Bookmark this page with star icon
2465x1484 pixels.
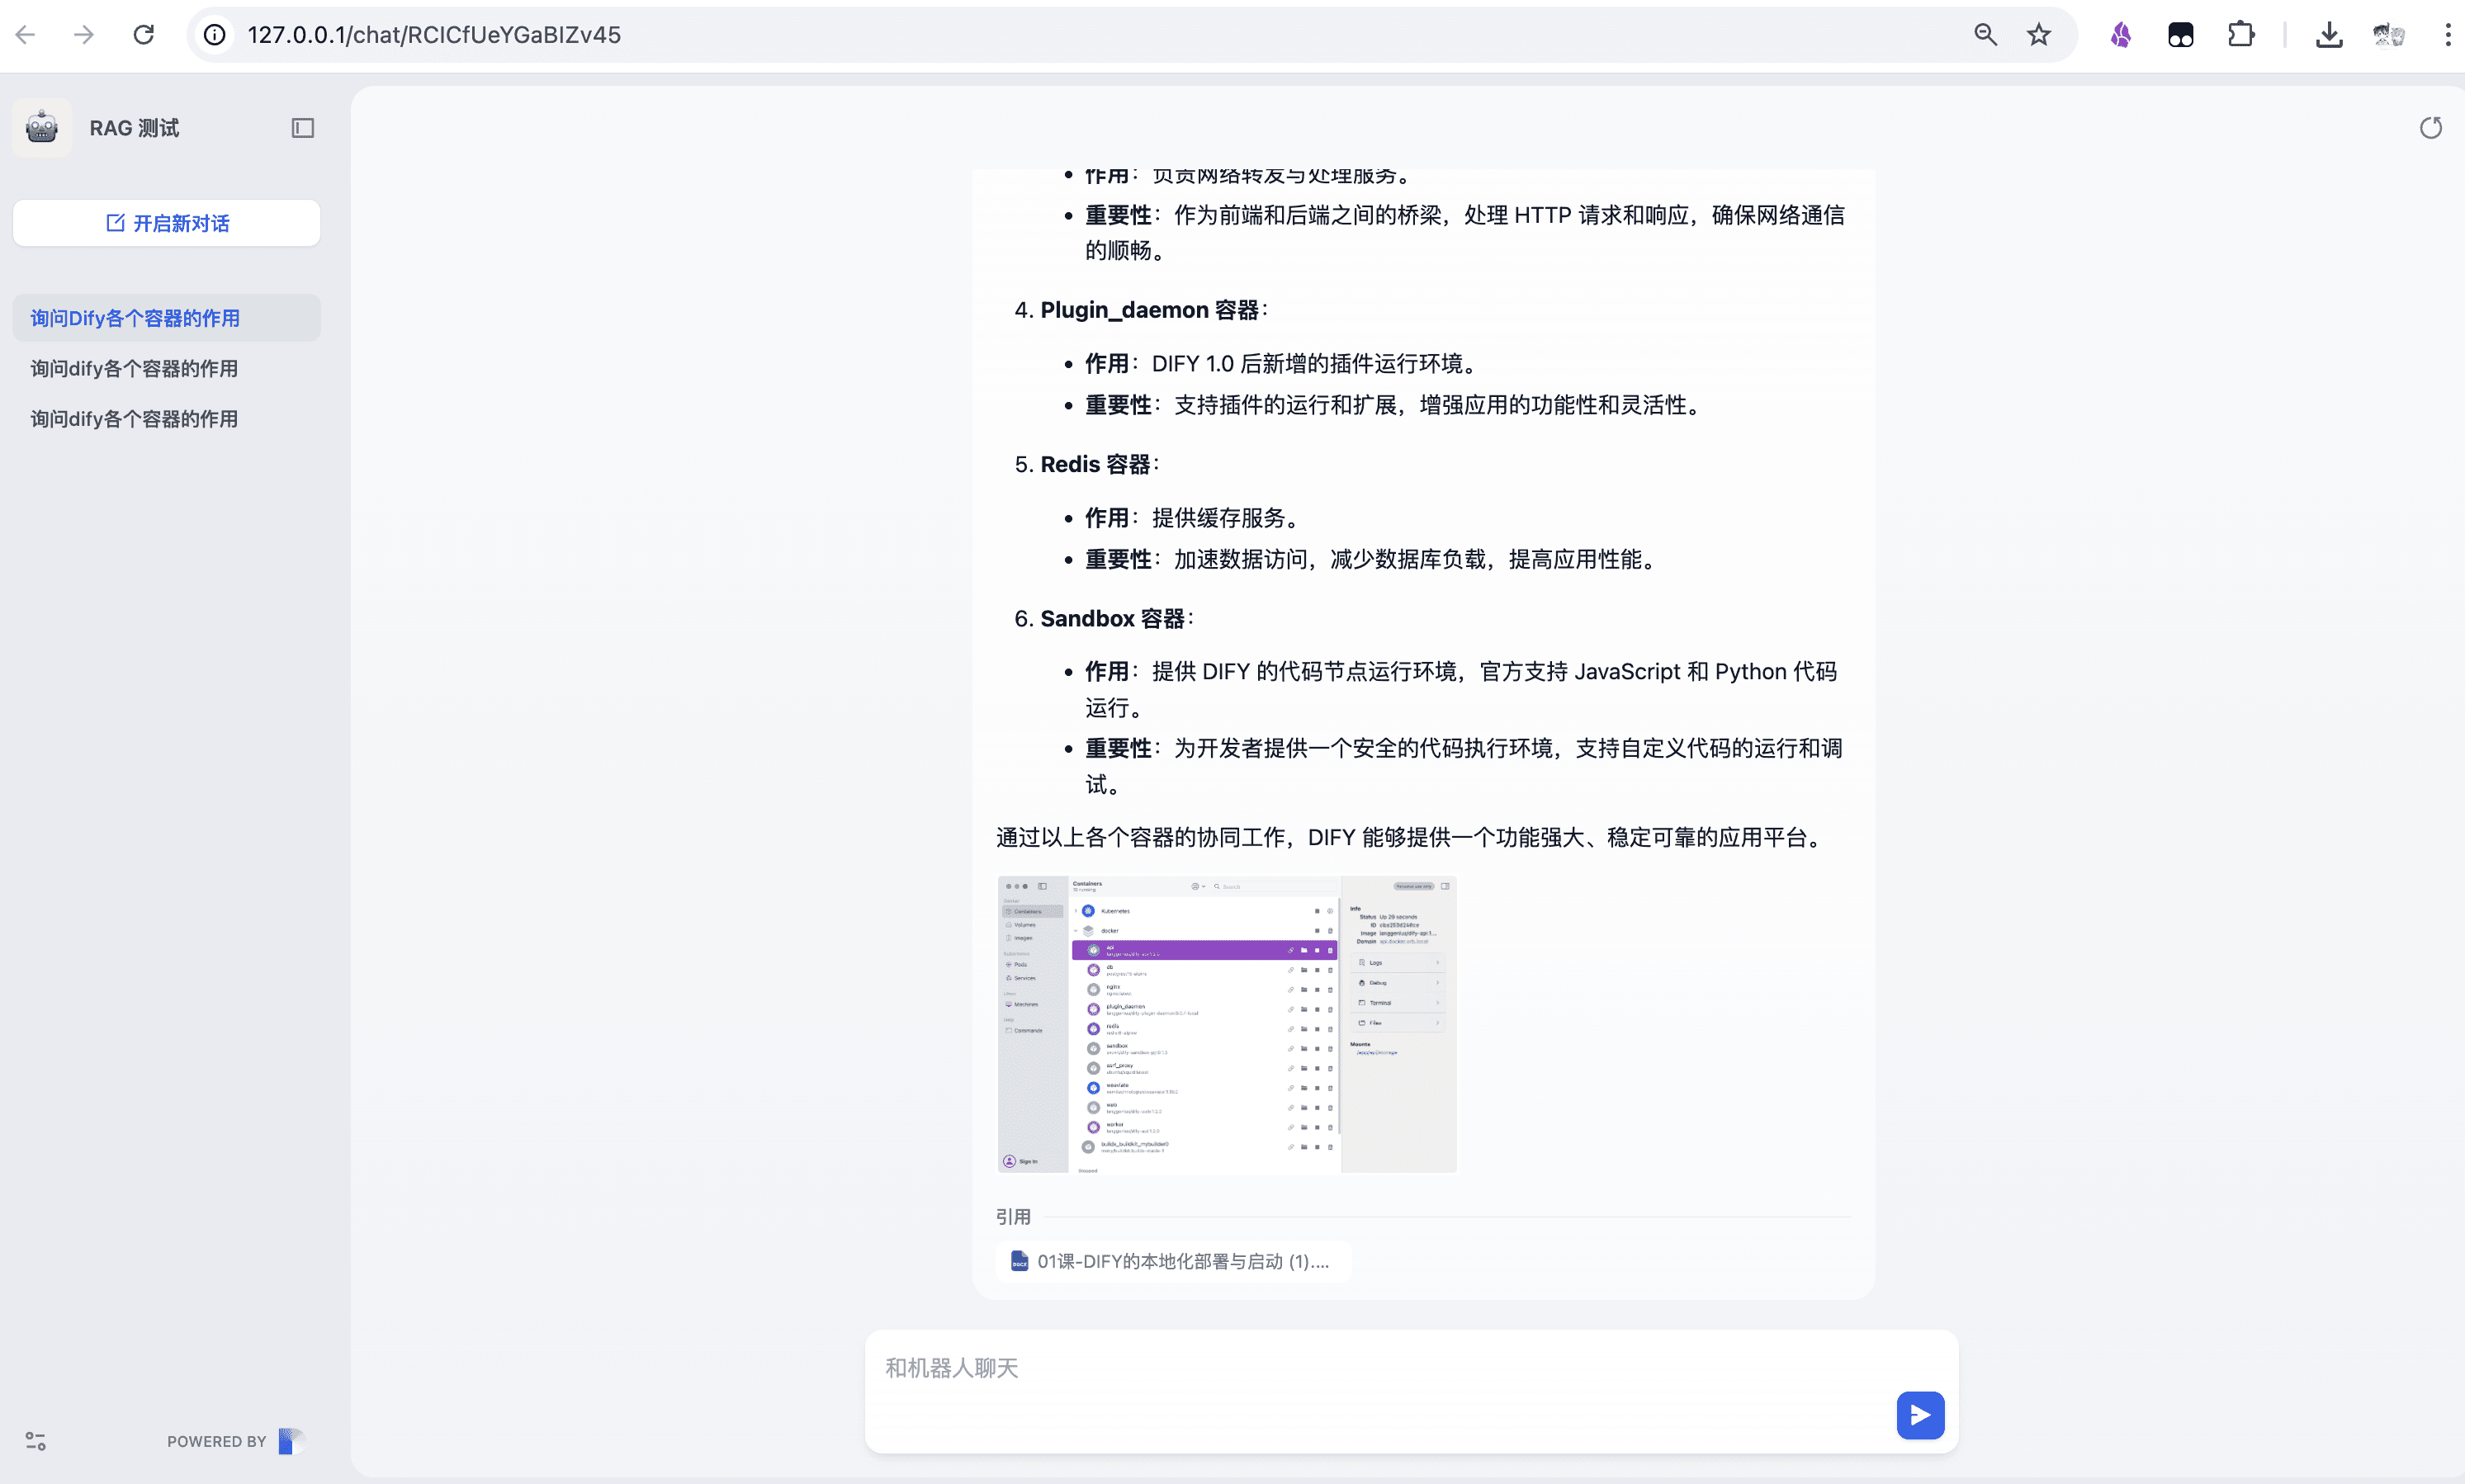2039,35
